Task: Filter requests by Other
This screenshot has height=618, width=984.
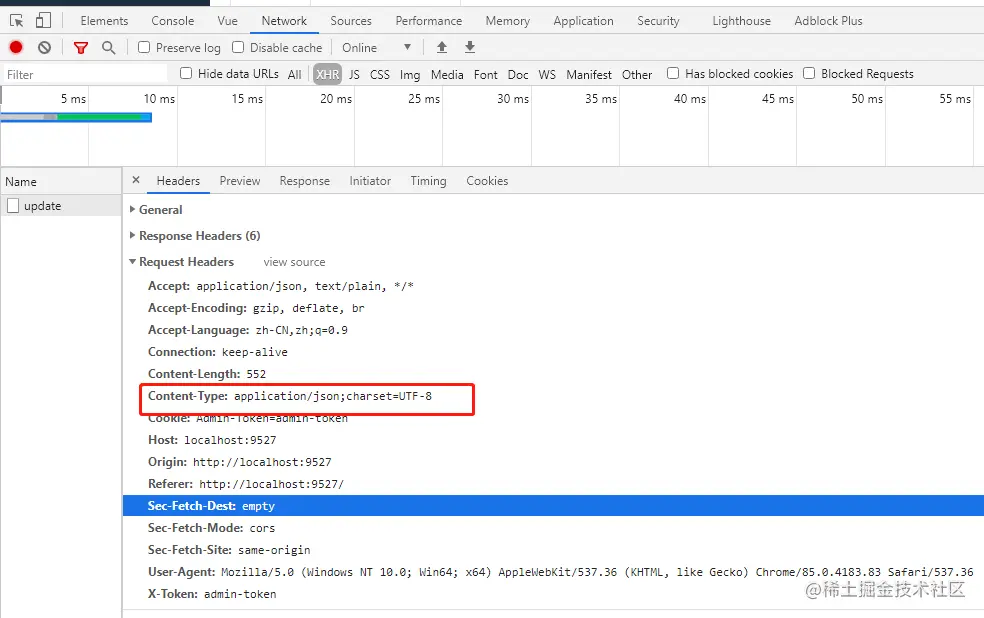Action: click(x=637, y=74)
